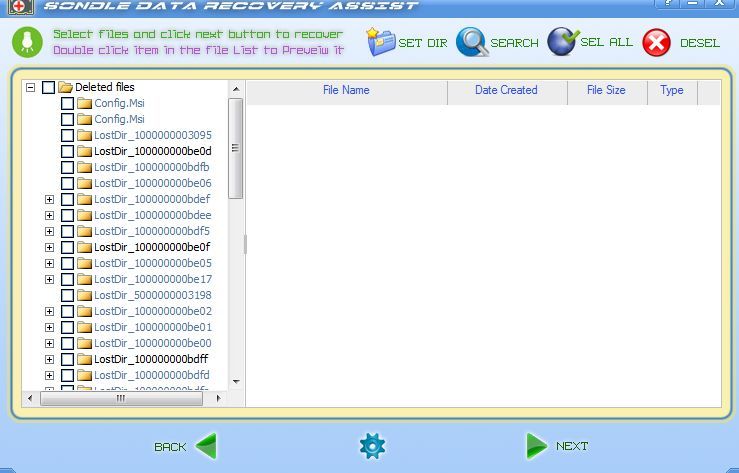Expand the LostDir_100000000be17 folder
This screenshot has height=473, width=739.
pyautogui.click(x=49, y=279)
